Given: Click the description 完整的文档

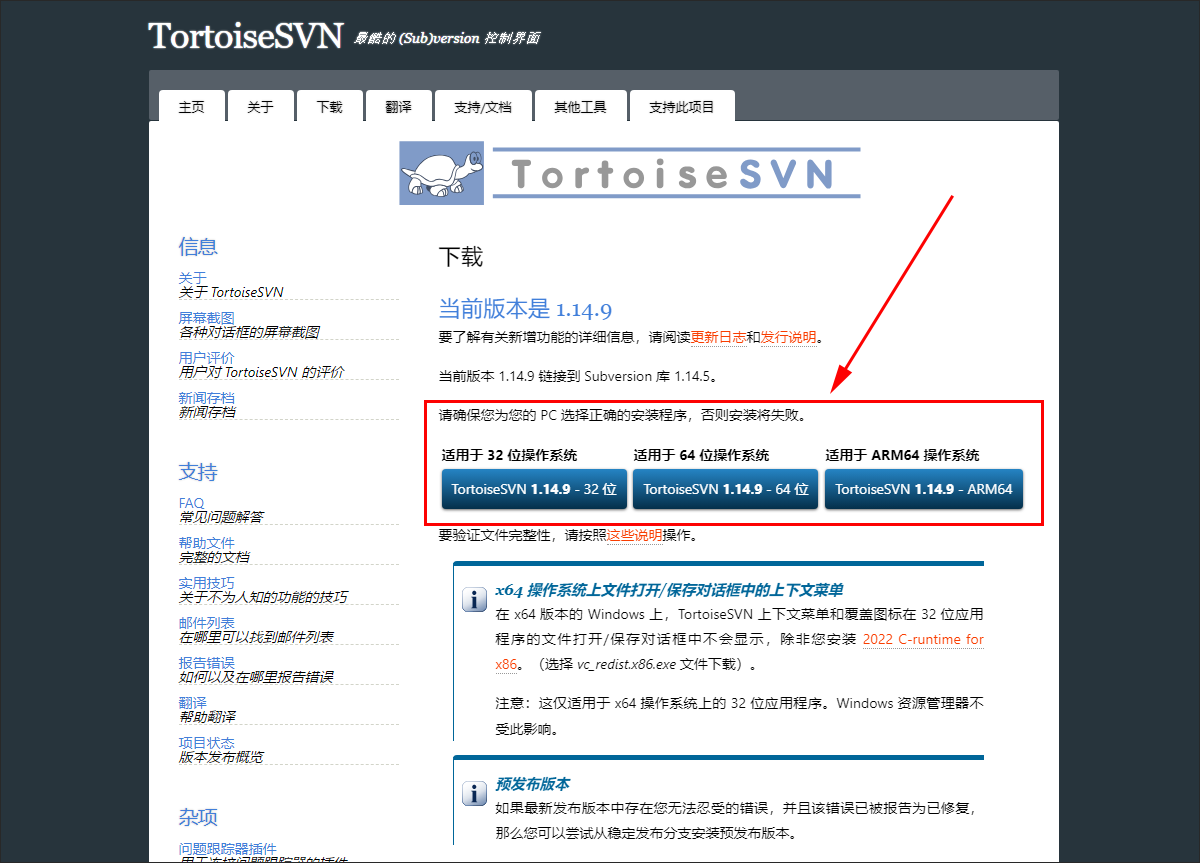Looking at the screenshot, I should [214, 557].
